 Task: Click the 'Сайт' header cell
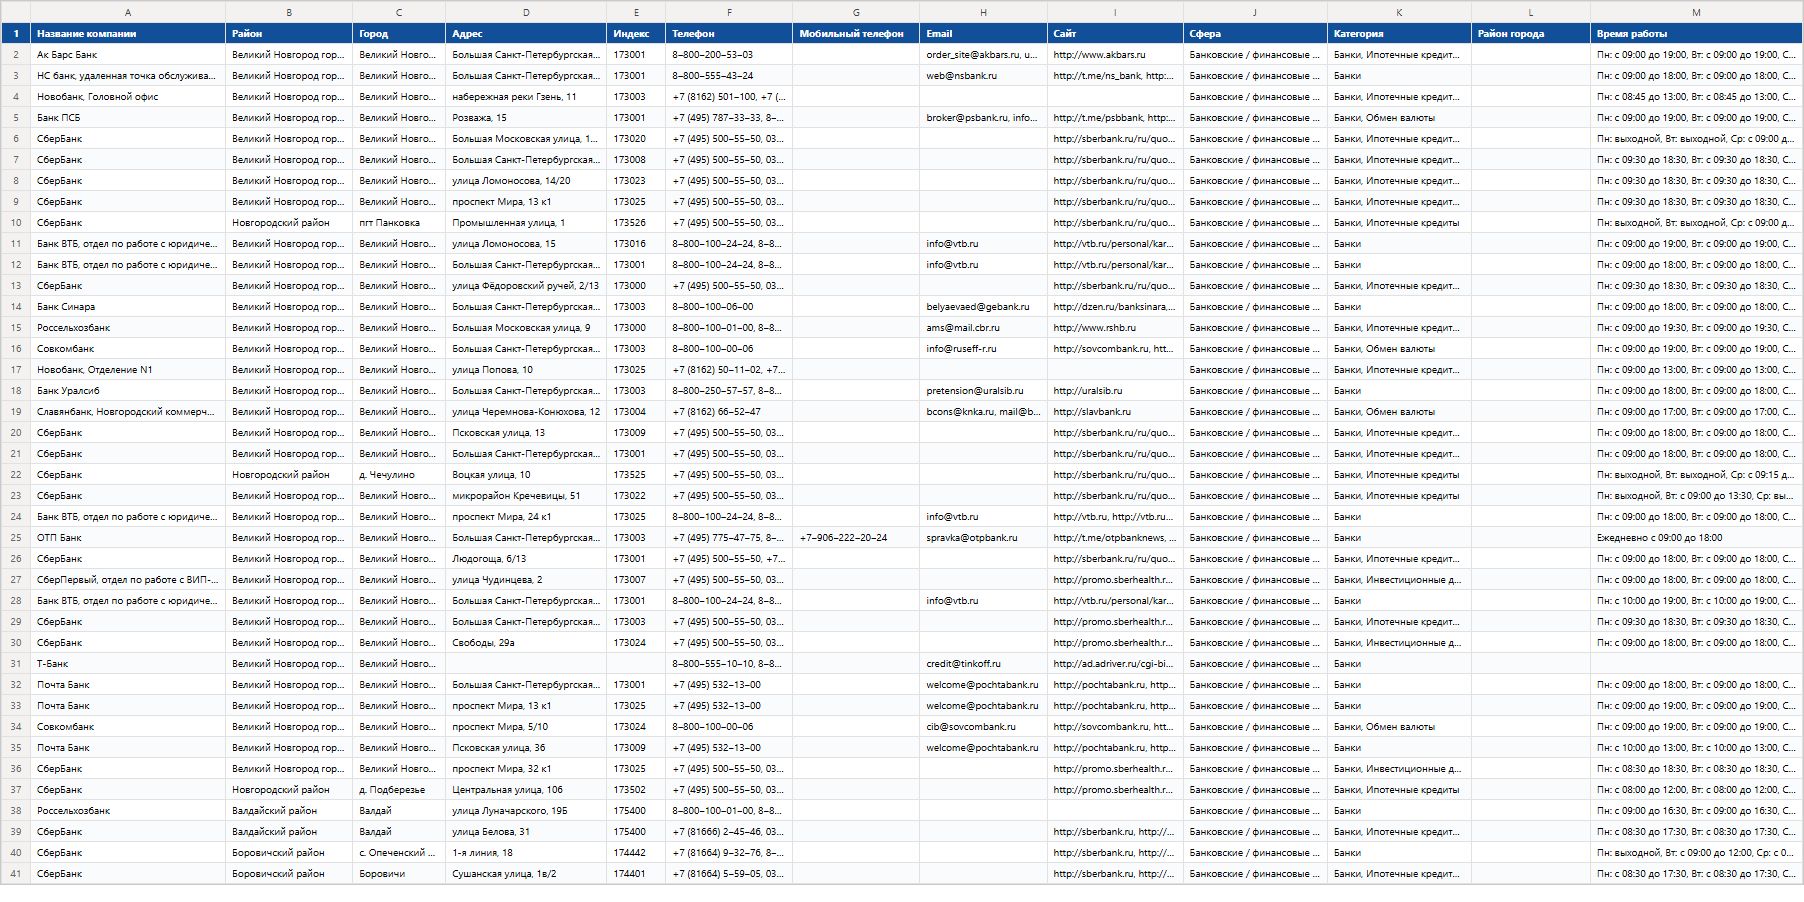(x=1115, y=33)
